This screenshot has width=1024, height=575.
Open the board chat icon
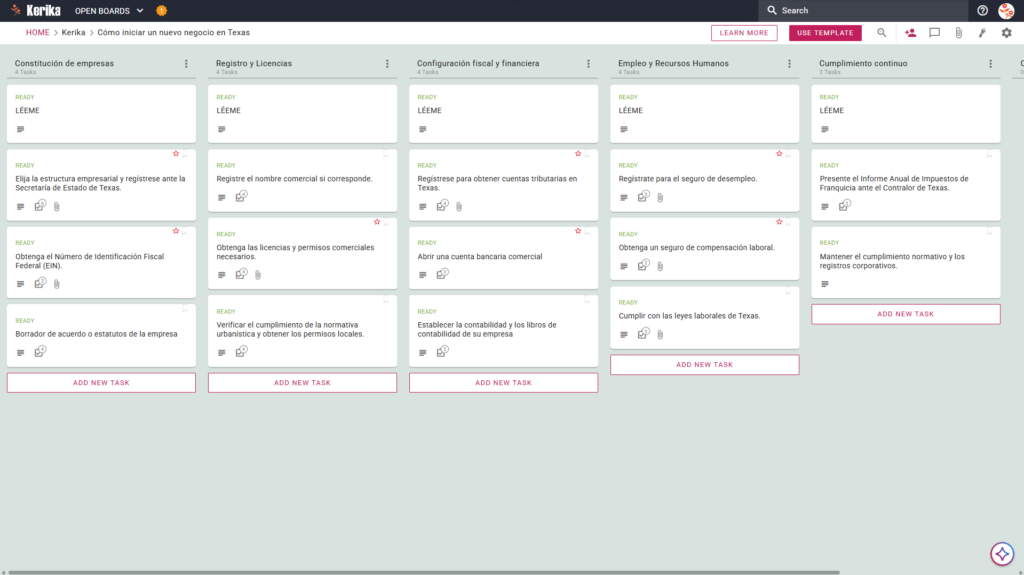pyautogui.click(x=935, y=33)
